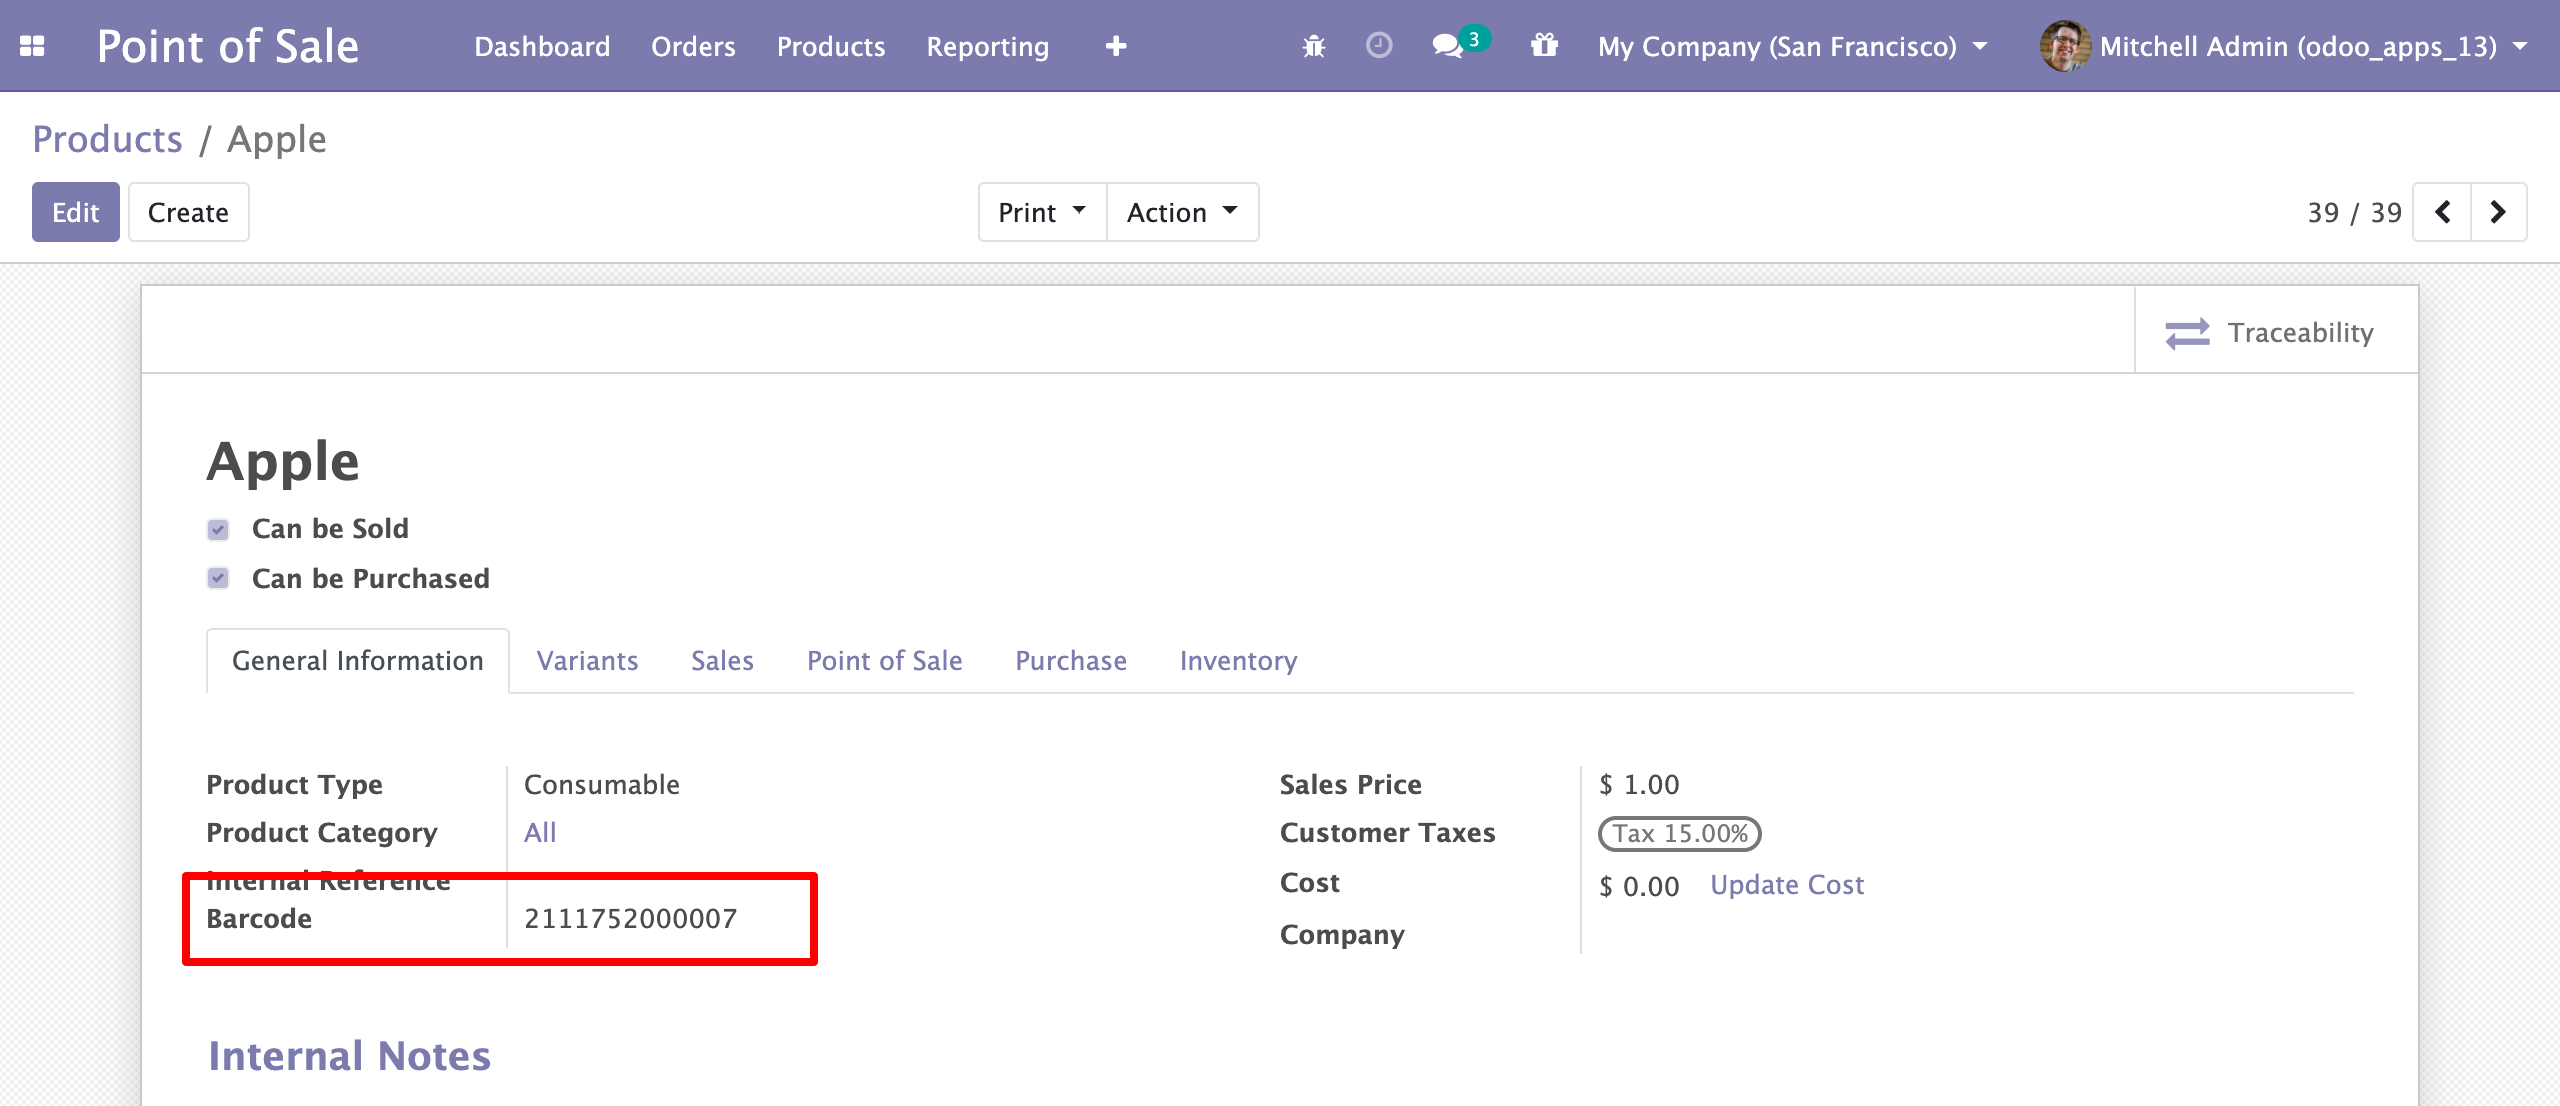Expand the Action dropdown
This screenshot has height=1106, width=2560.
(x=1182, y=212)
